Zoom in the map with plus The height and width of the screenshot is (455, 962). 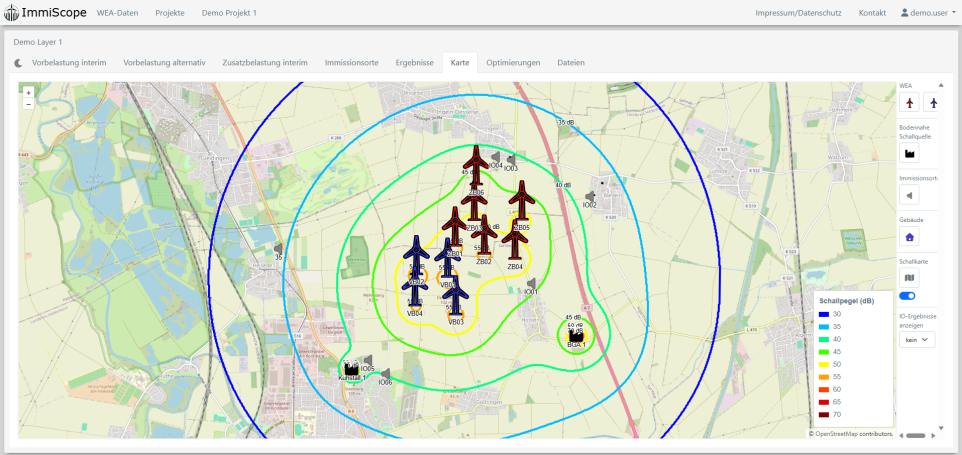pyautogui.click(x=28, y=92)
